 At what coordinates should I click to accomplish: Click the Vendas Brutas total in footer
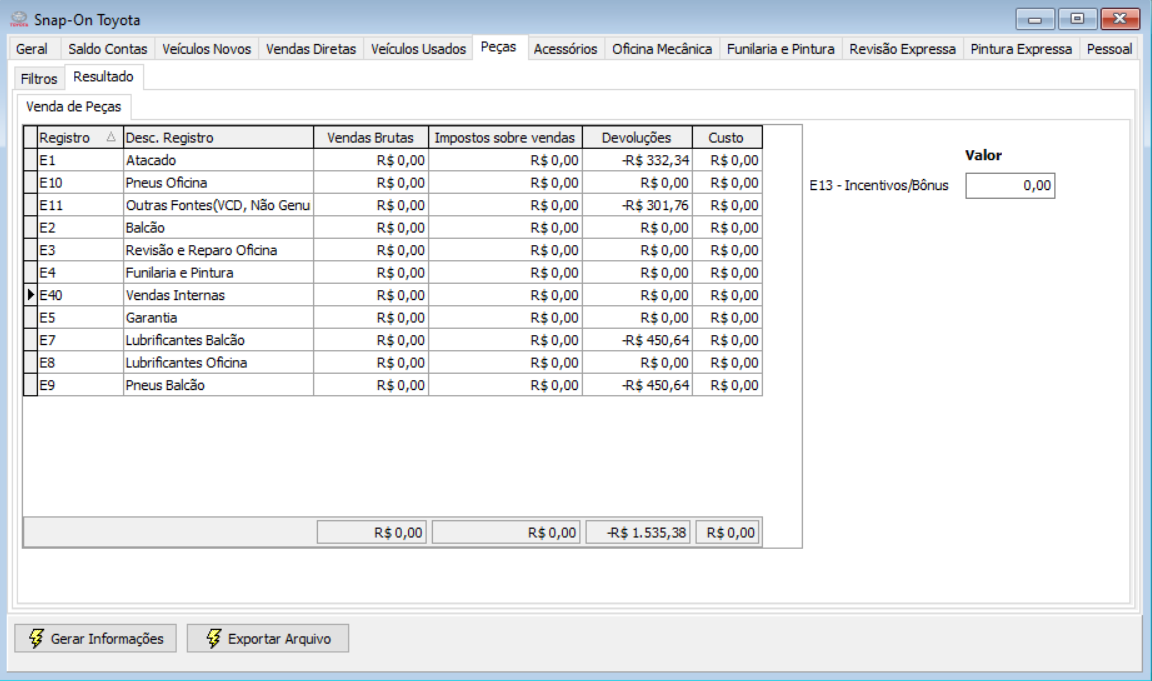point(371,533)
